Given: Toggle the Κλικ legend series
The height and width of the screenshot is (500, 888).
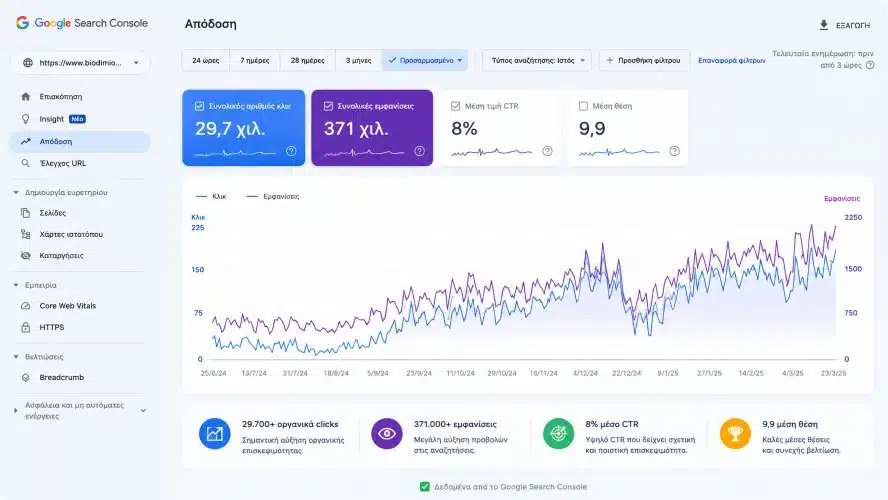Looking at the screenshot, I should tap(211, 196).
